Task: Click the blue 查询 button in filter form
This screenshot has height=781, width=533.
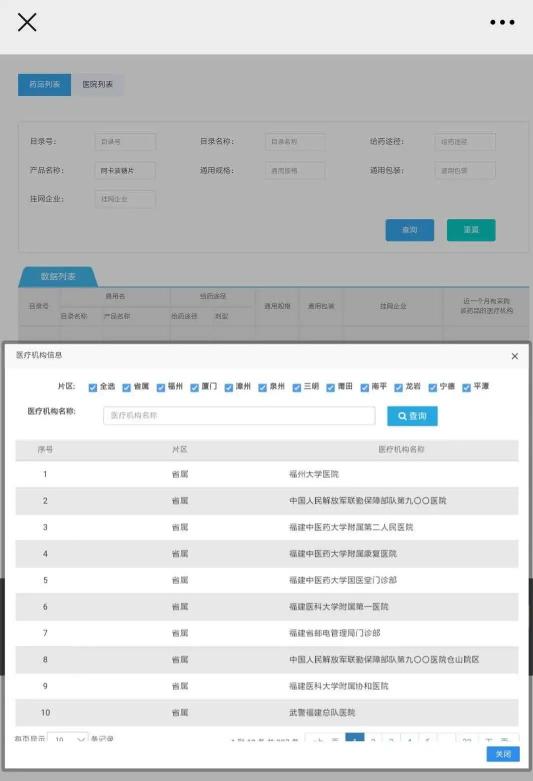Action: (409, 230)
